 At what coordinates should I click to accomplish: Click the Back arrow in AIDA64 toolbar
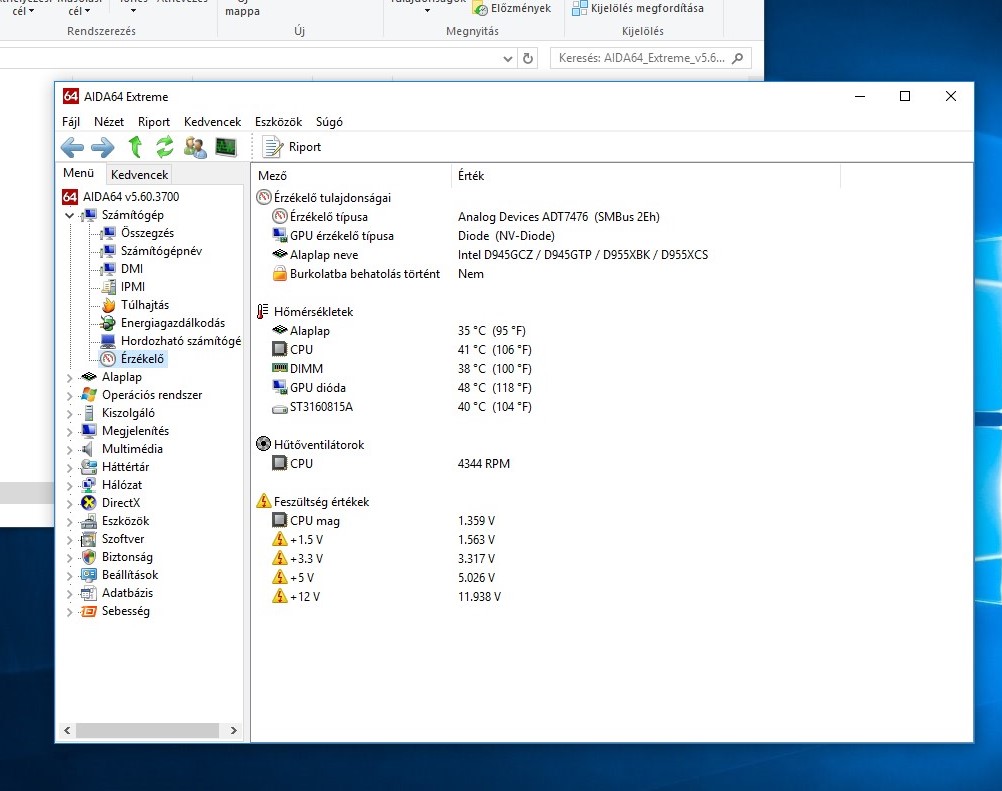[72, 148]
